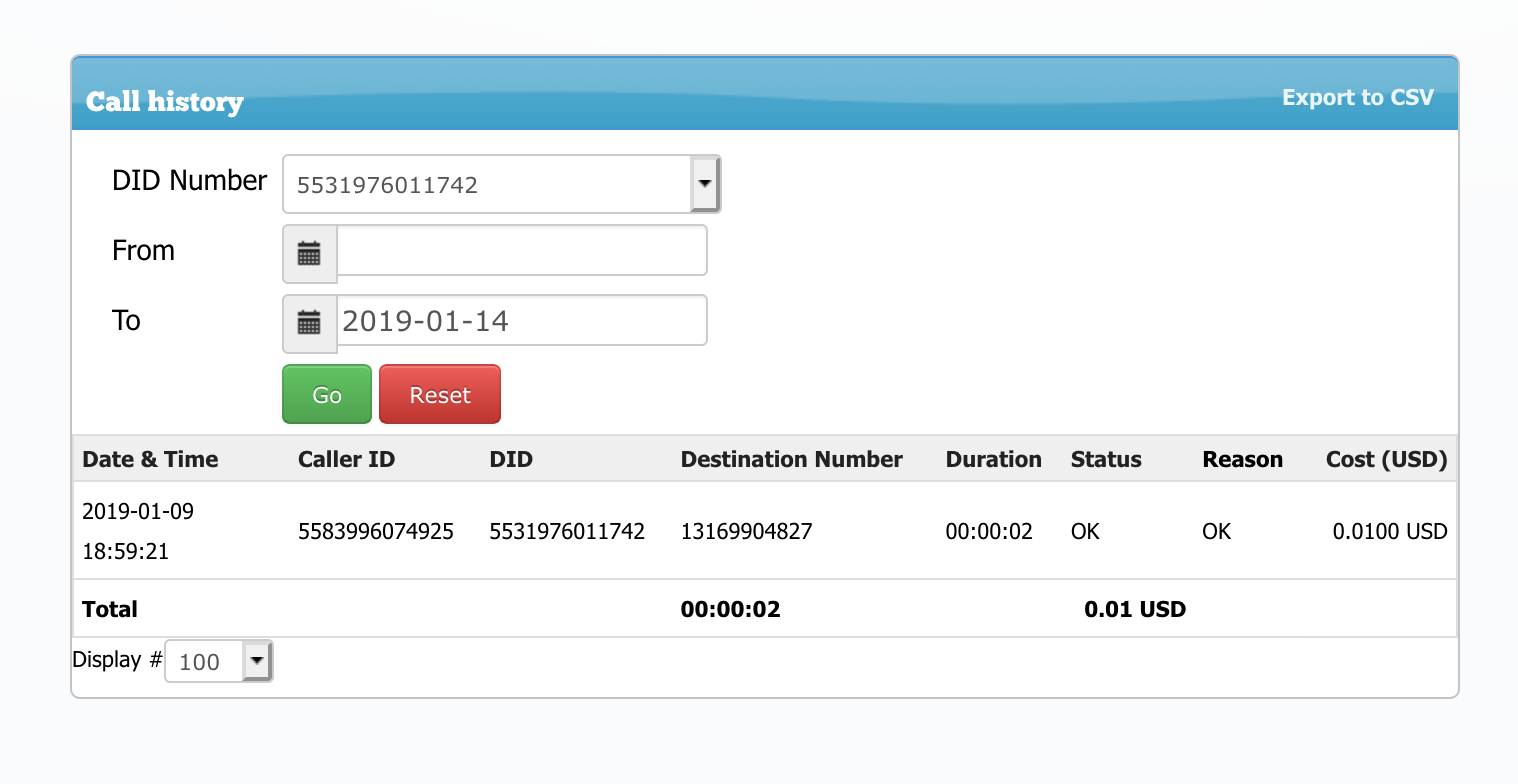Export call history to CSV

coord(1357,97)
